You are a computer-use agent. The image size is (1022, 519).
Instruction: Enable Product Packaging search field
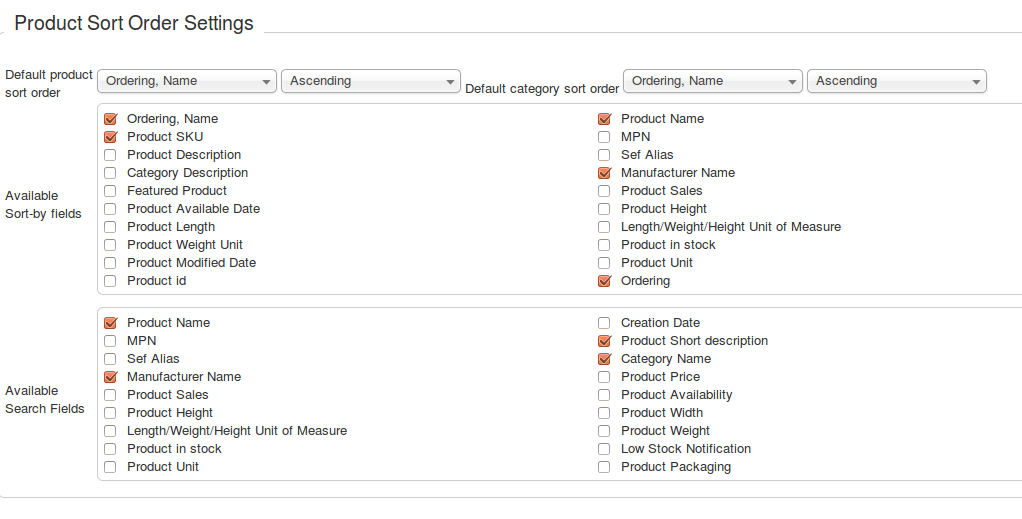[x=604, y=467]
